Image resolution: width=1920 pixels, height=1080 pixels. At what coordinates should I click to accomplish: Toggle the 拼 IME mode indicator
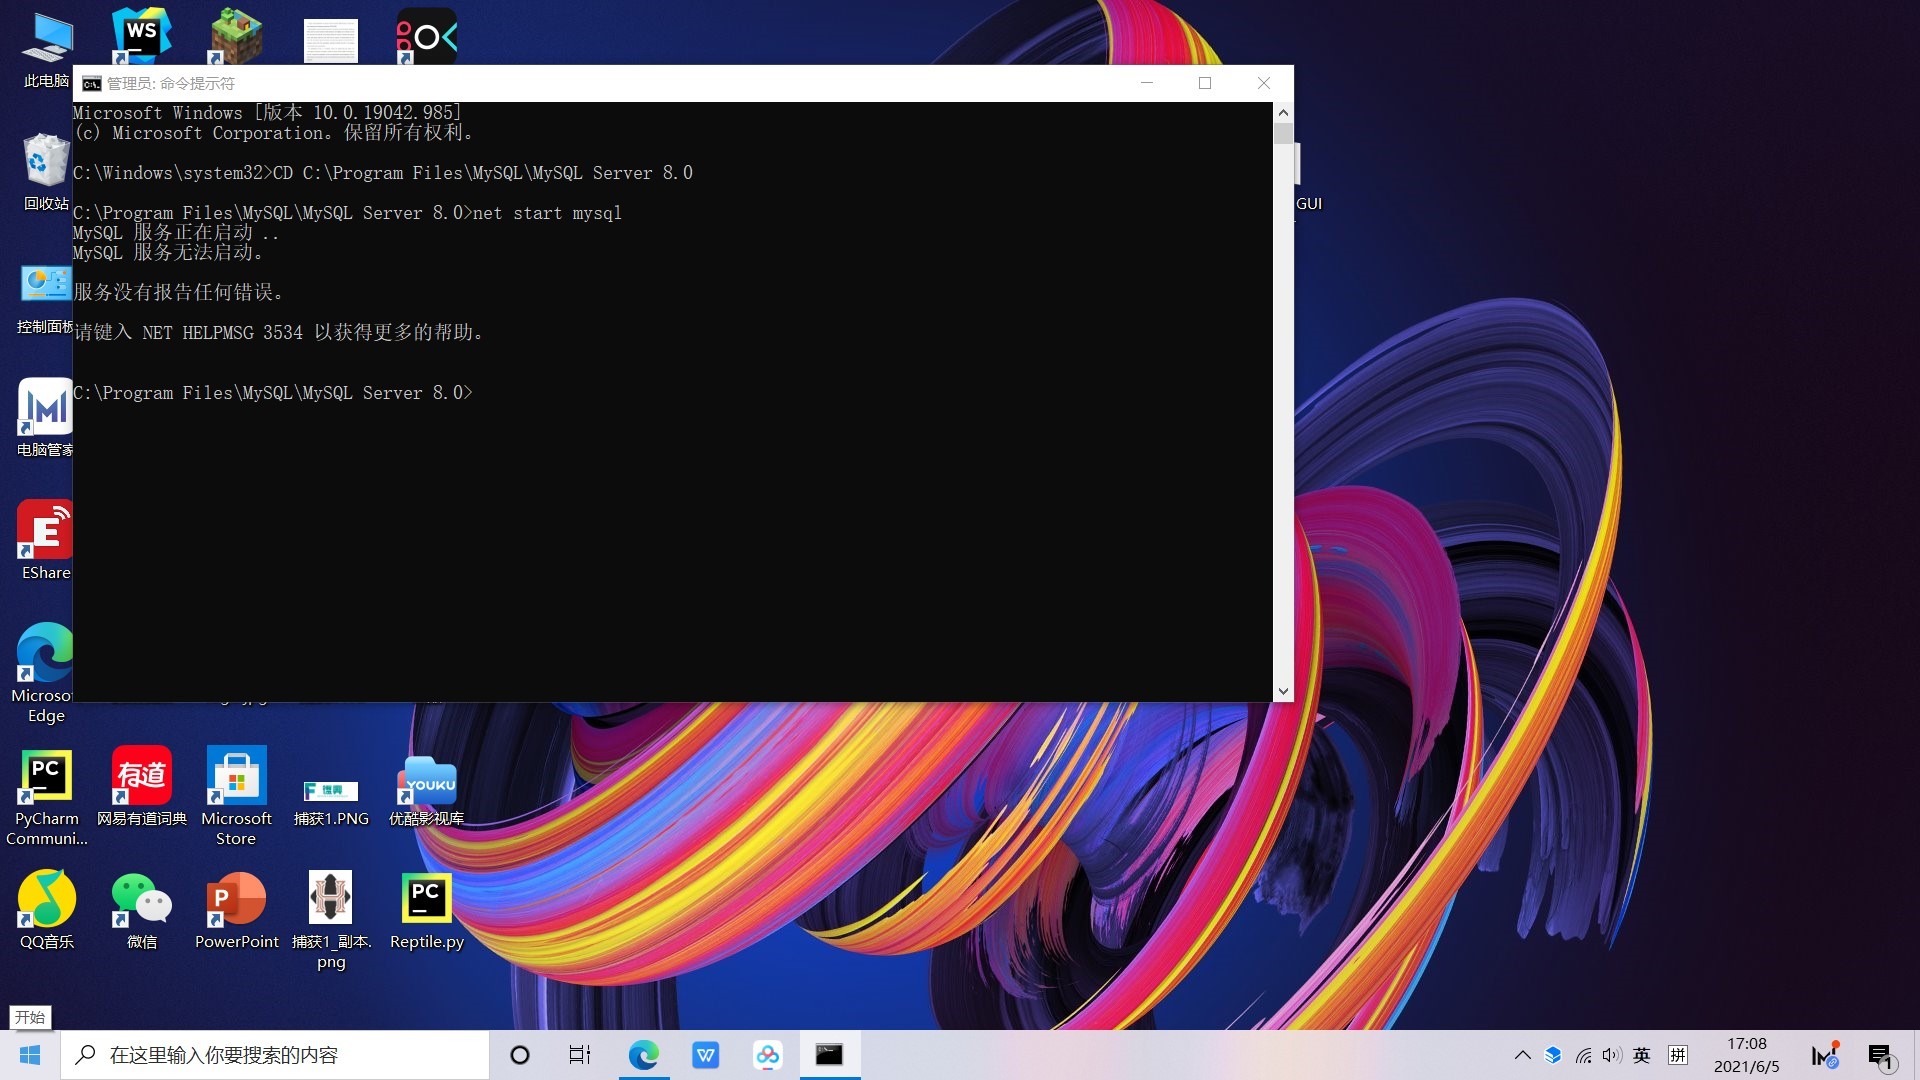click(x=1678, y=1055)
